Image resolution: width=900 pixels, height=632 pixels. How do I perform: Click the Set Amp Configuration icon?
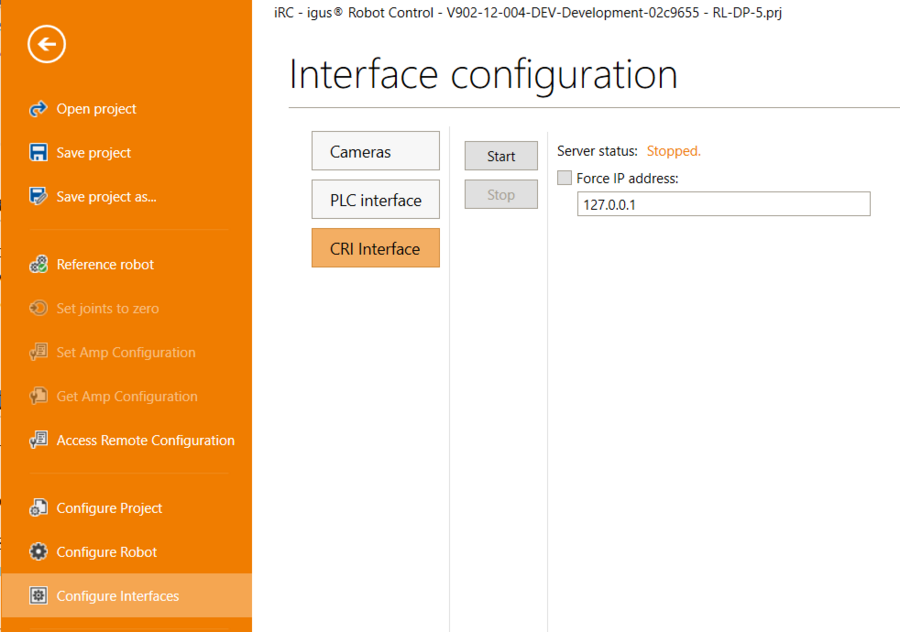click(x=38, y=352)
